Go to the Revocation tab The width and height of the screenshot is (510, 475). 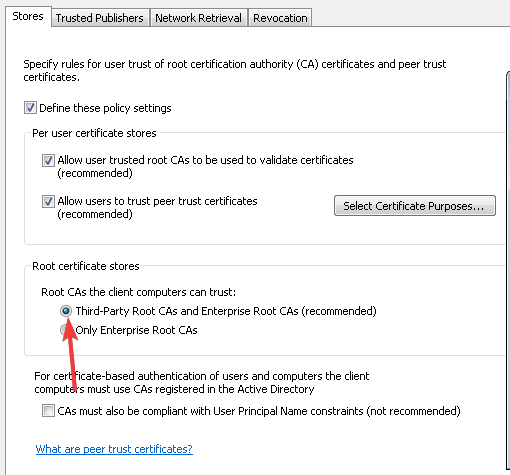280,18
